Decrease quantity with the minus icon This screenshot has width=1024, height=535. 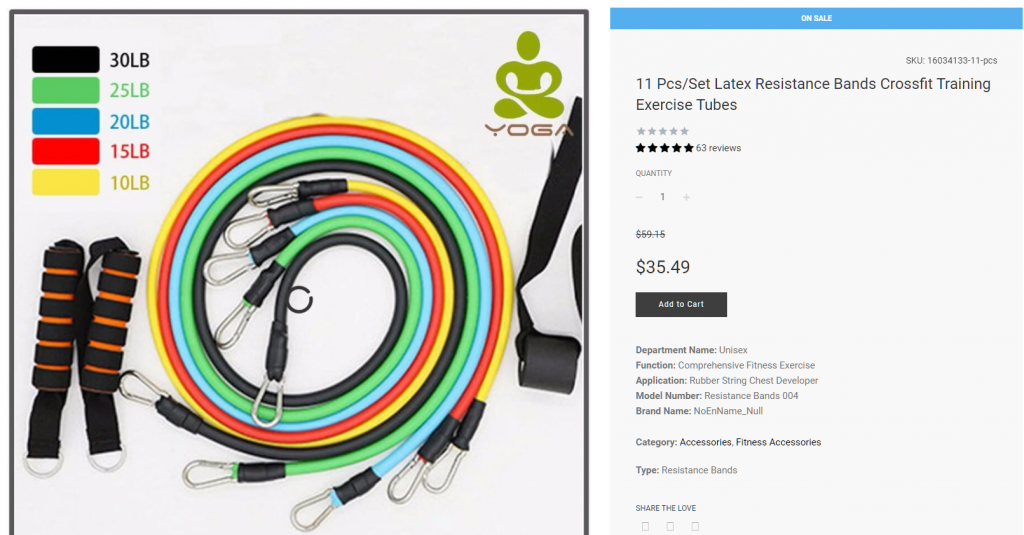tap(639, 197)
